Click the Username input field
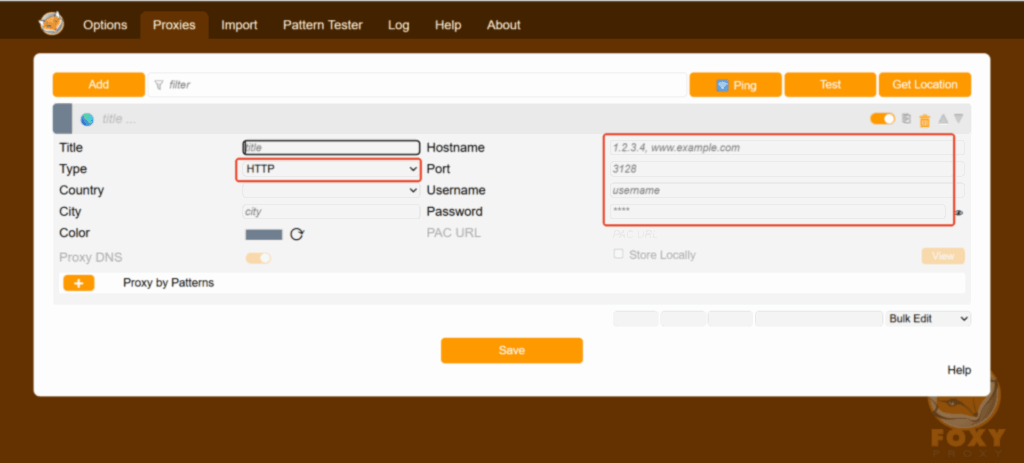This screenshot has height=463, width=1024. [x=787, y=191]
